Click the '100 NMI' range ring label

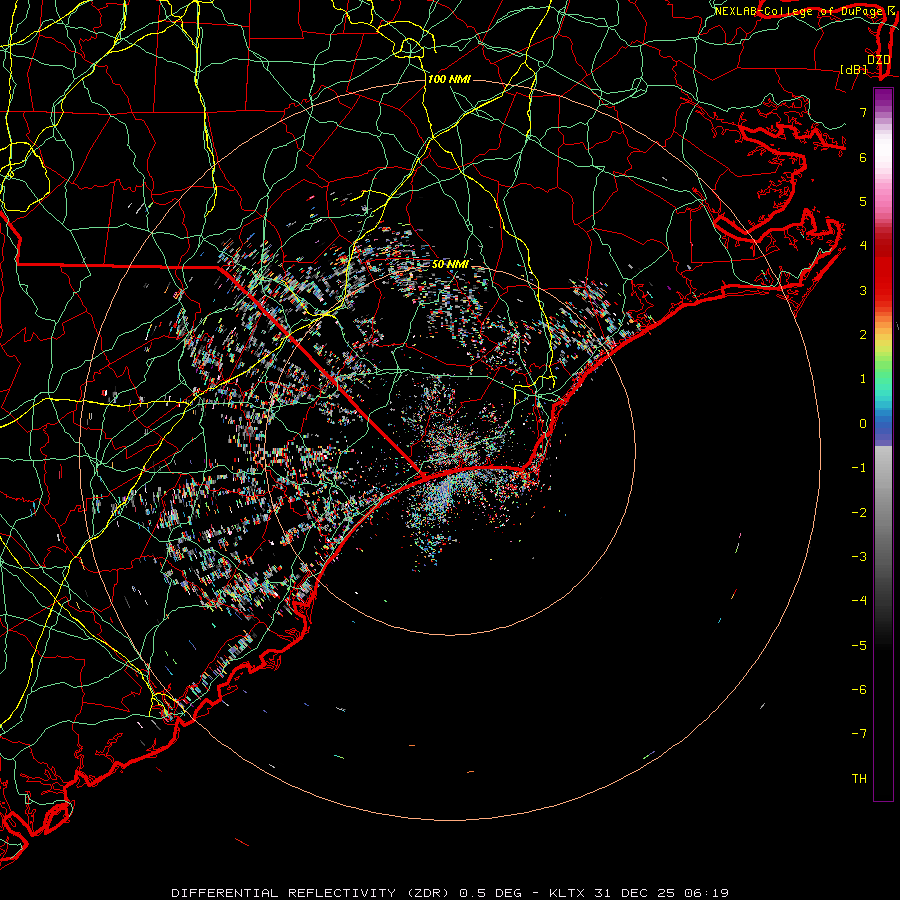click(449, 79)
